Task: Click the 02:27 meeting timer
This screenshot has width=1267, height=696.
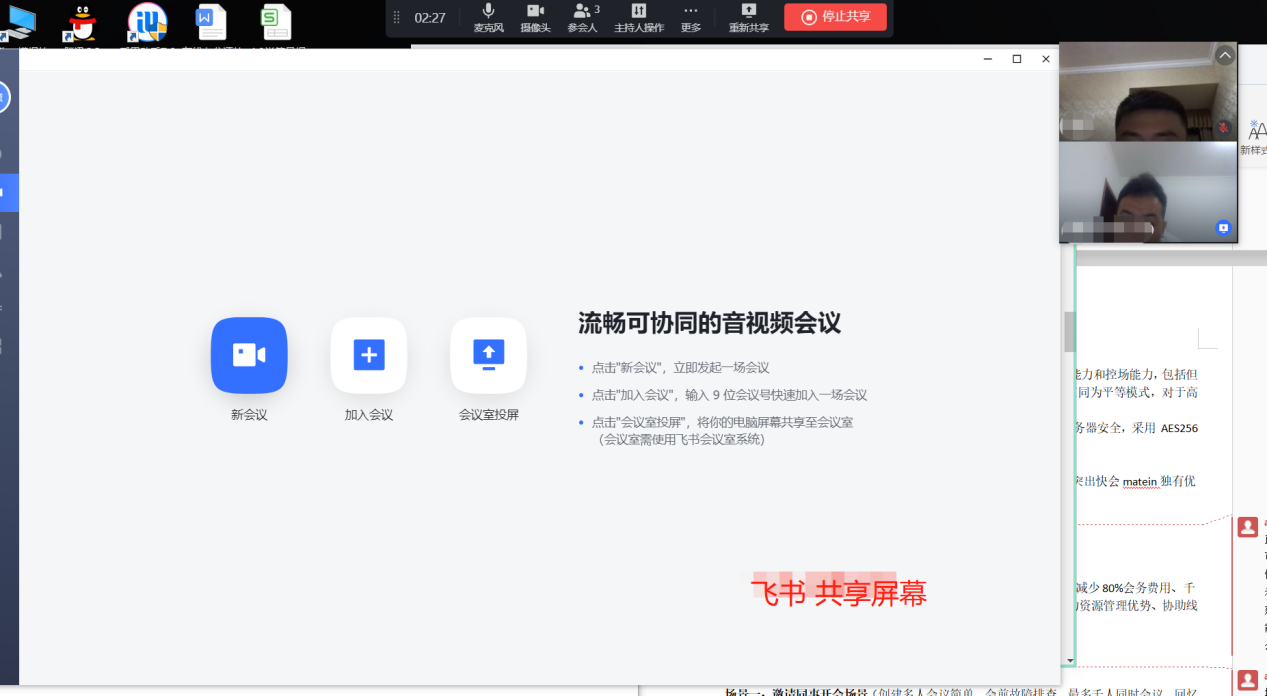Action: pyautogui.click(x=430, y=18)
